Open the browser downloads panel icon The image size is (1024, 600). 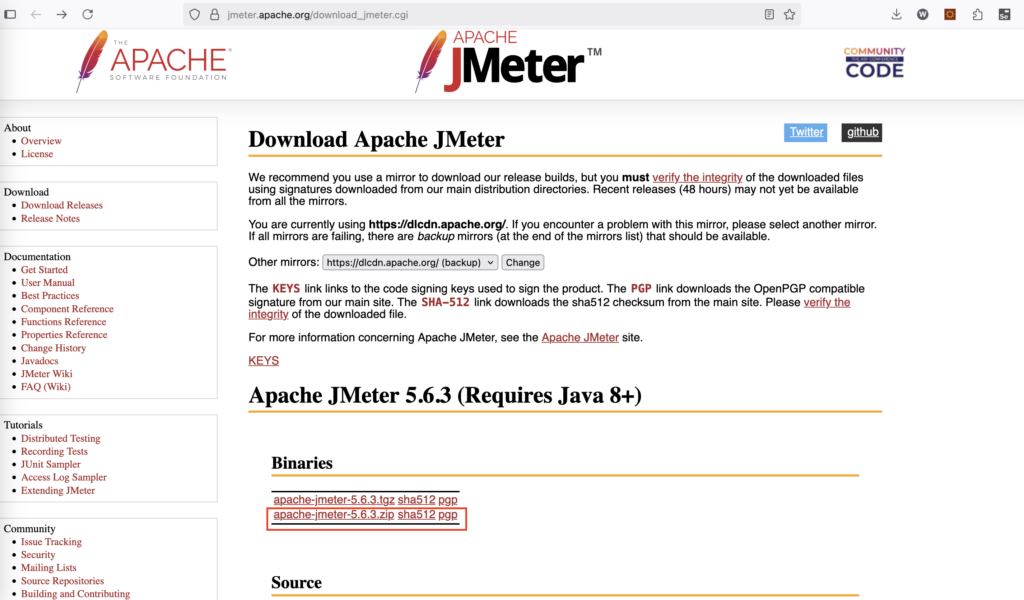click(x=897, y=14)
